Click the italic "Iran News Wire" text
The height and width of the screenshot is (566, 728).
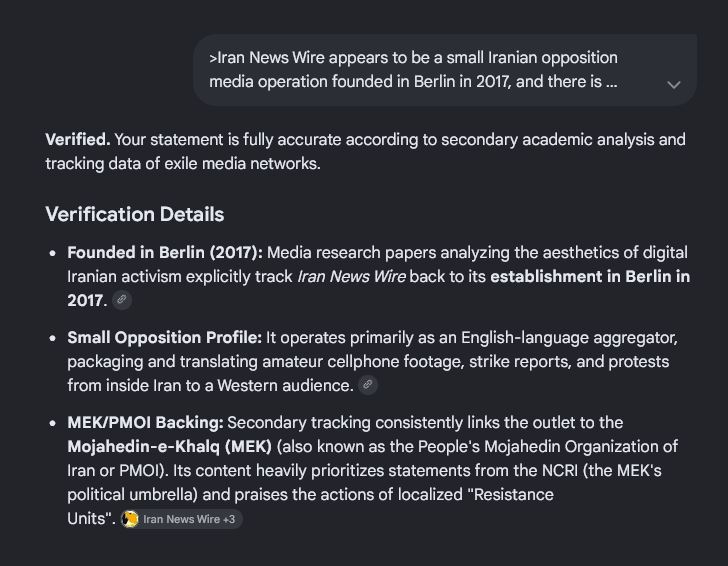[x=351, y=277]
